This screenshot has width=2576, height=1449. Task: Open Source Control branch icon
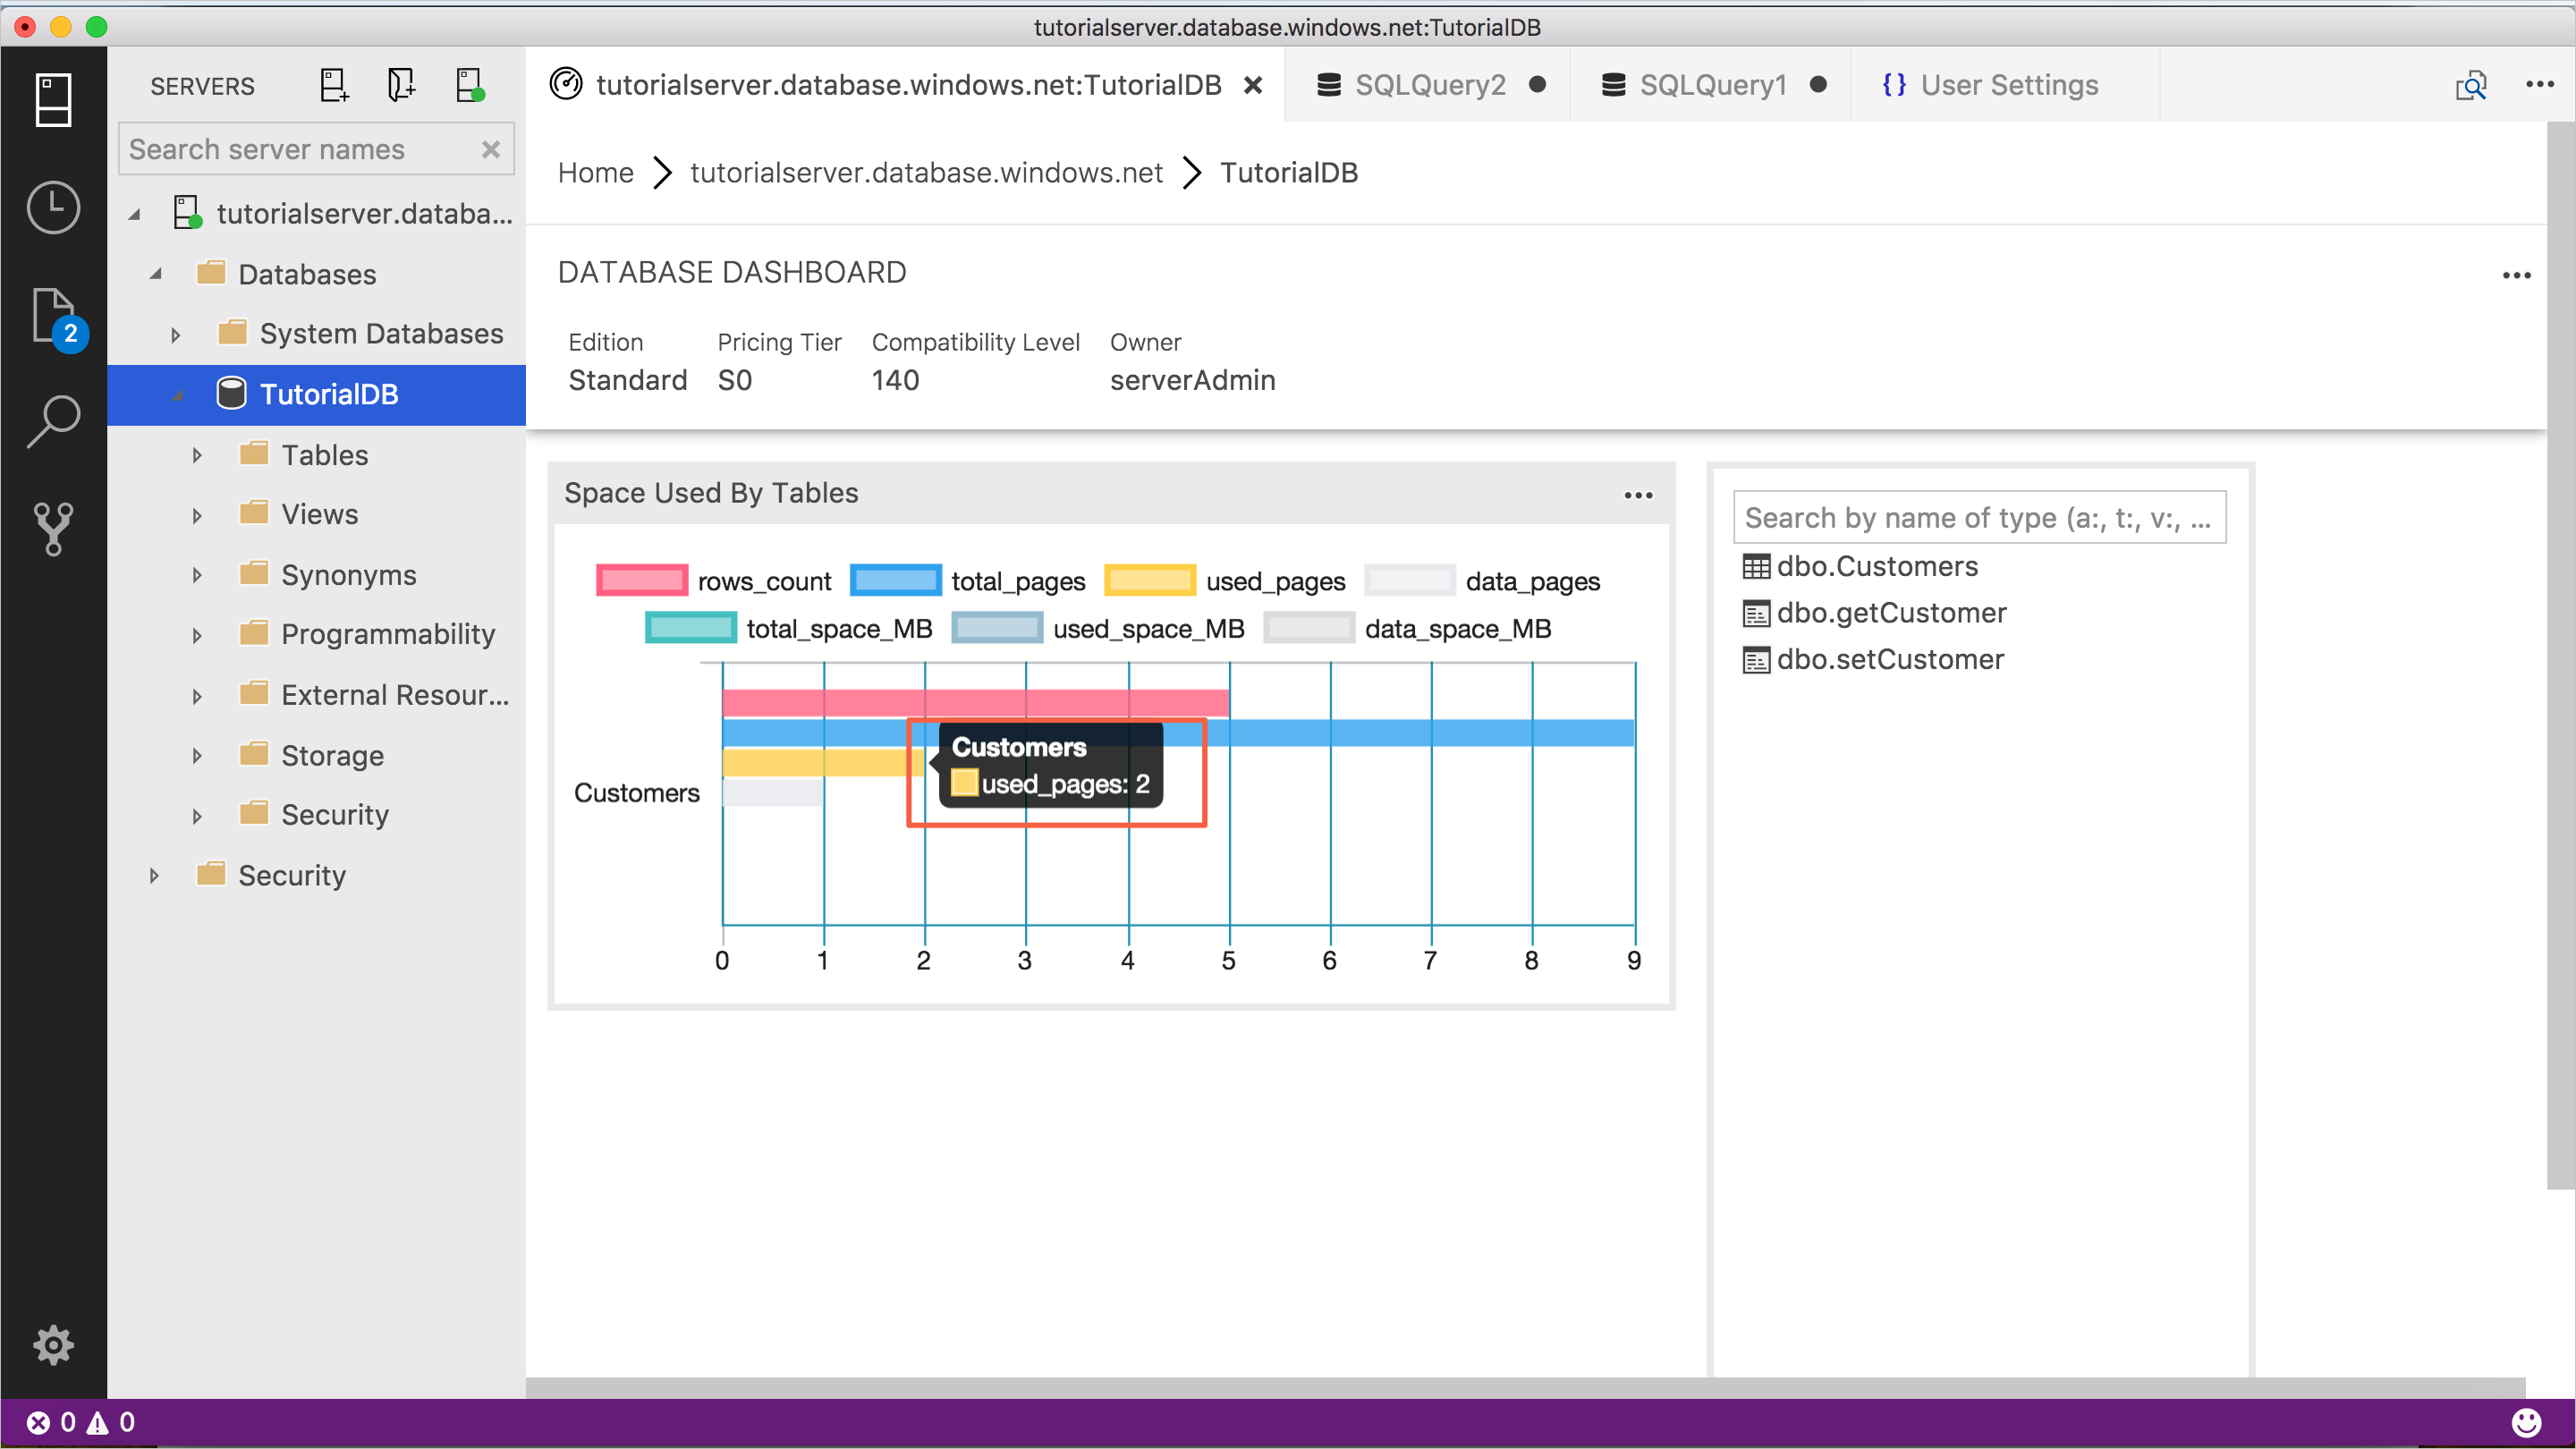pos(53,528)
